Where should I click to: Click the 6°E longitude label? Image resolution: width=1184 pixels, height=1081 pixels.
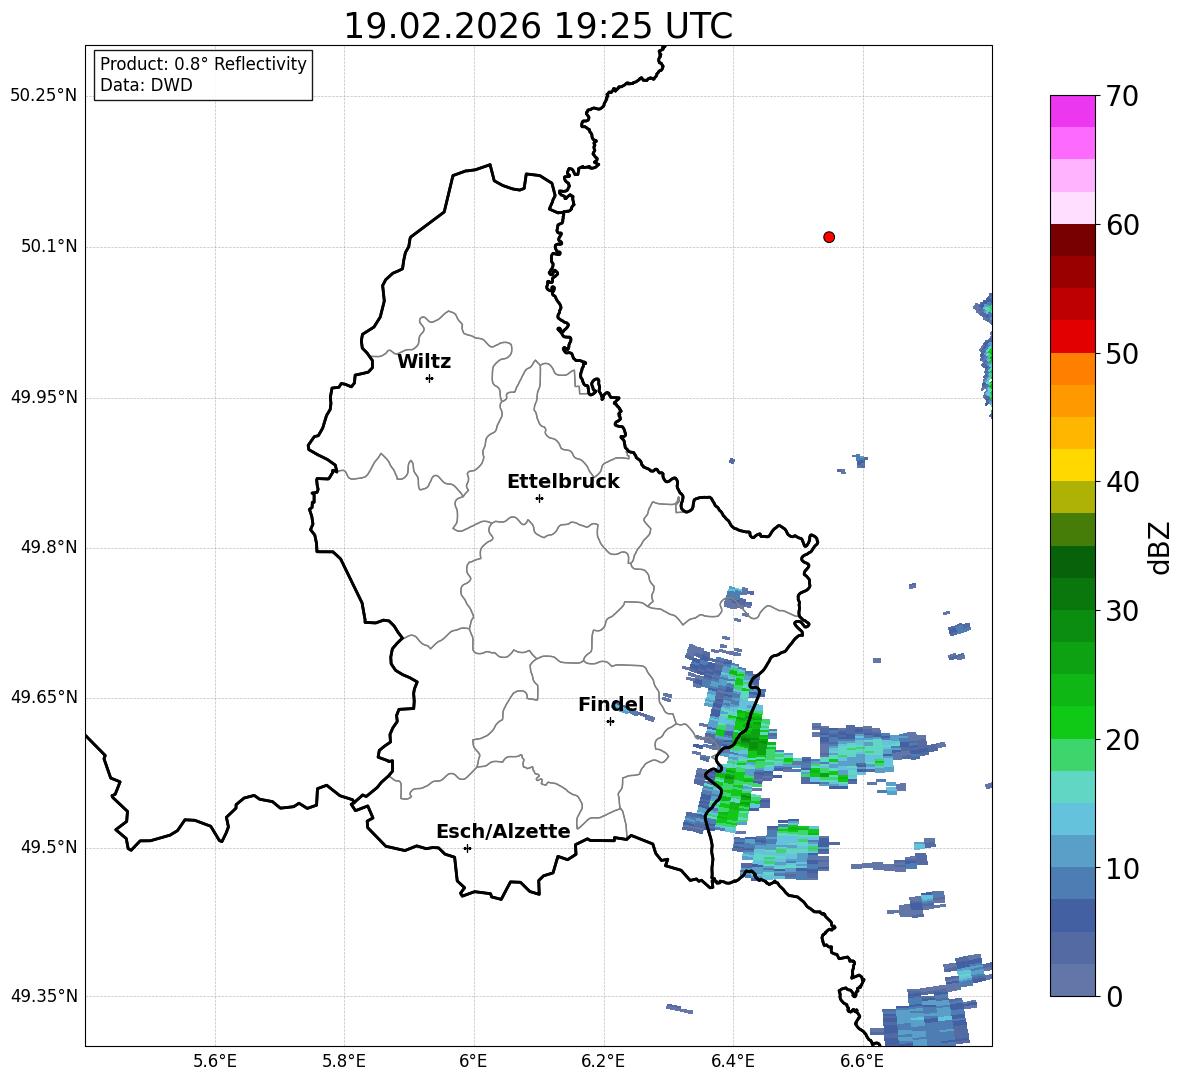click(x=473, y=1061)
